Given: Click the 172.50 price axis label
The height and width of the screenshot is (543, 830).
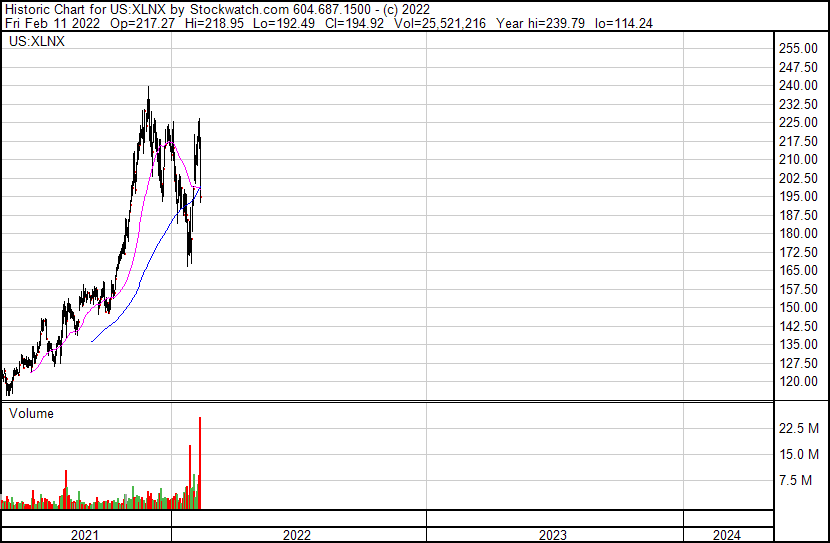Looking at the screenshot, I should 798,252.
